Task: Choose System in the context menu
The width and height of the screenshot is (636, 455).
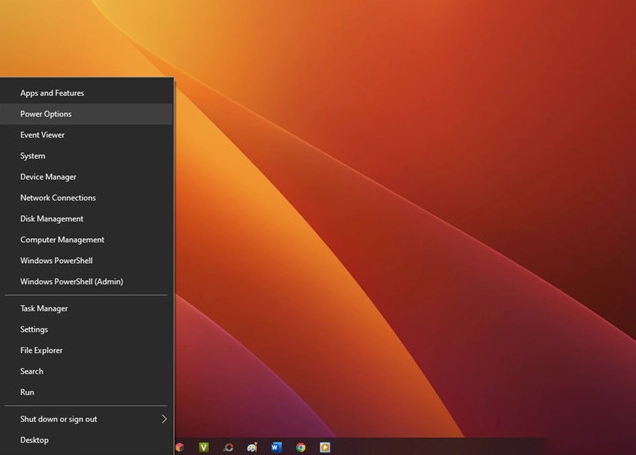Action: [x=86, y=156]
